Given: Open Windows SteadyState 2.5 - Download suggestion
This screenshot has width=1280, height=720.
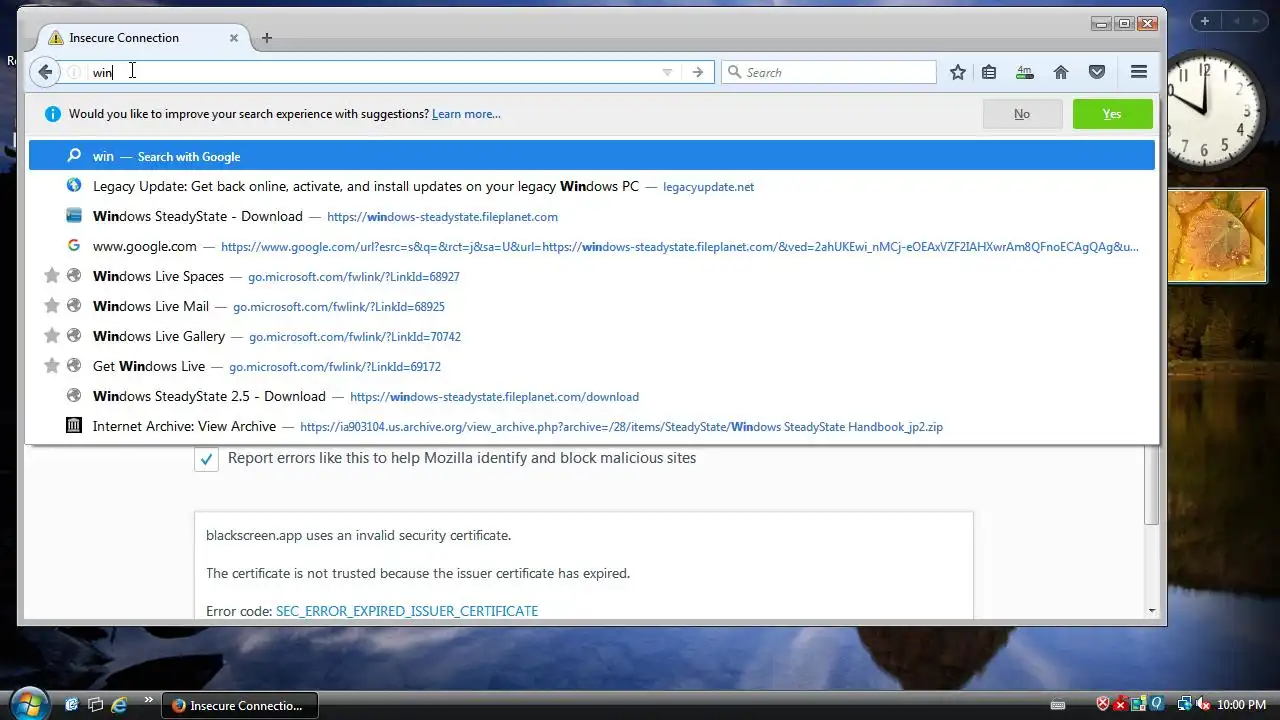Looking at the screenshot, I should coord(592,396).
